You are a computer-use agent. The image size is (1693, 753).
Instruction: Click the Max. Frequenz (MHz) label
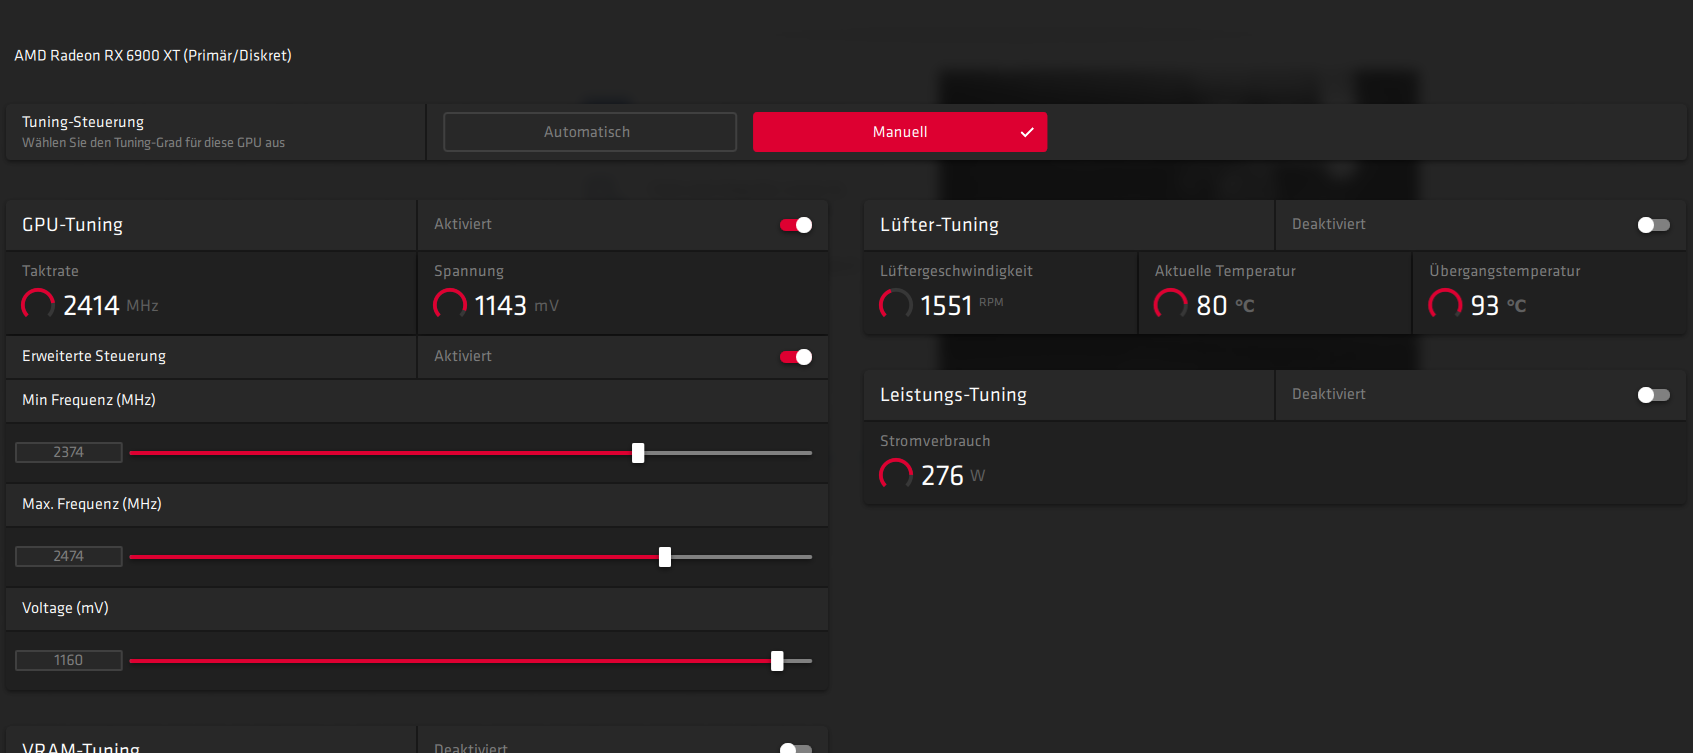point(92,504)
